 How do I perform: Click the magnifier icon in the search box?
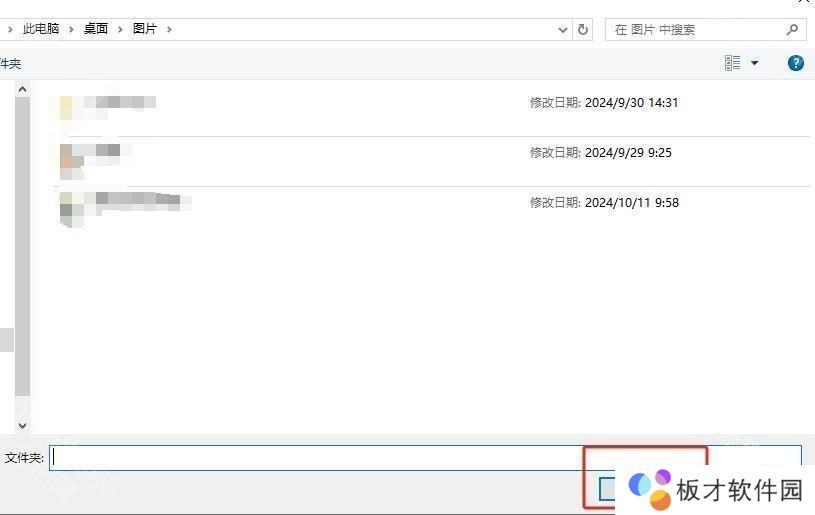(792, 30)
